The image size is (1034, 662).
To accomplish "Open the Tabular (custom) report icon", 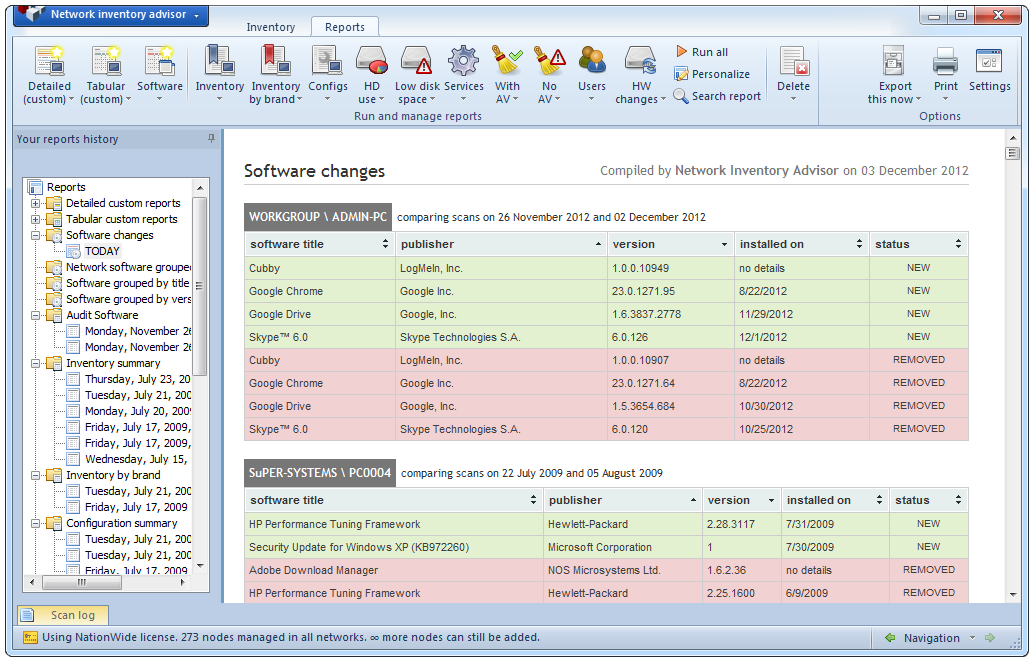I will point(106,61).
